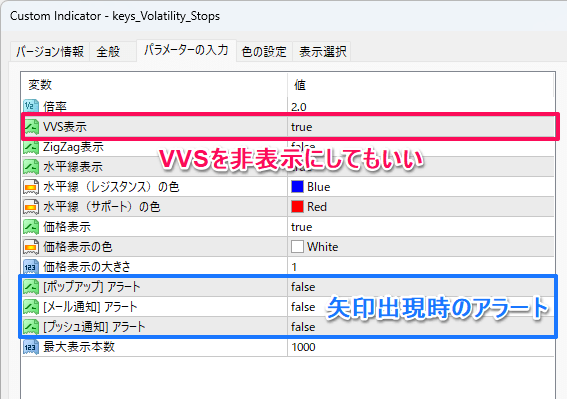Click the color icon beside 価格表示の色

click(31, 247)
